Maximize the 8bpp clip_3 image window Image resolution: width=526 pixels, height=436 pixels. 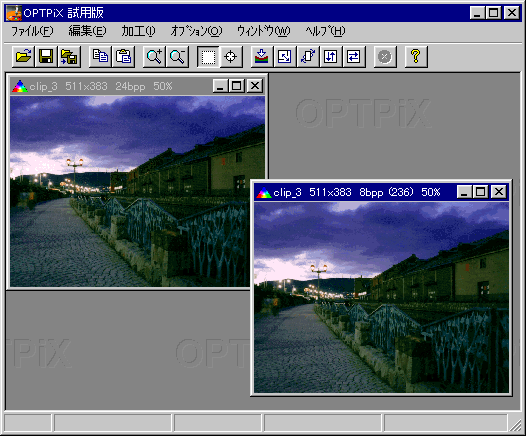pyautogui.click(x=480, y=192)
